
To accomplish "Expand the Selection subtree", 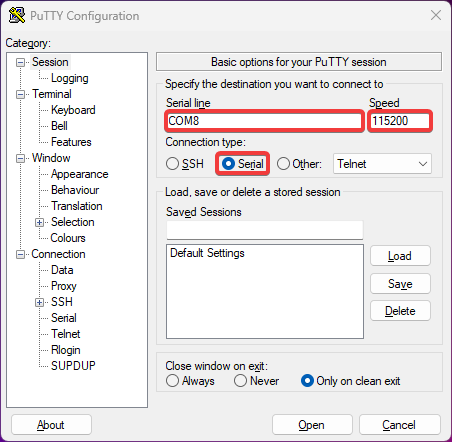I will pyautogui.click(x=39, y=222).
